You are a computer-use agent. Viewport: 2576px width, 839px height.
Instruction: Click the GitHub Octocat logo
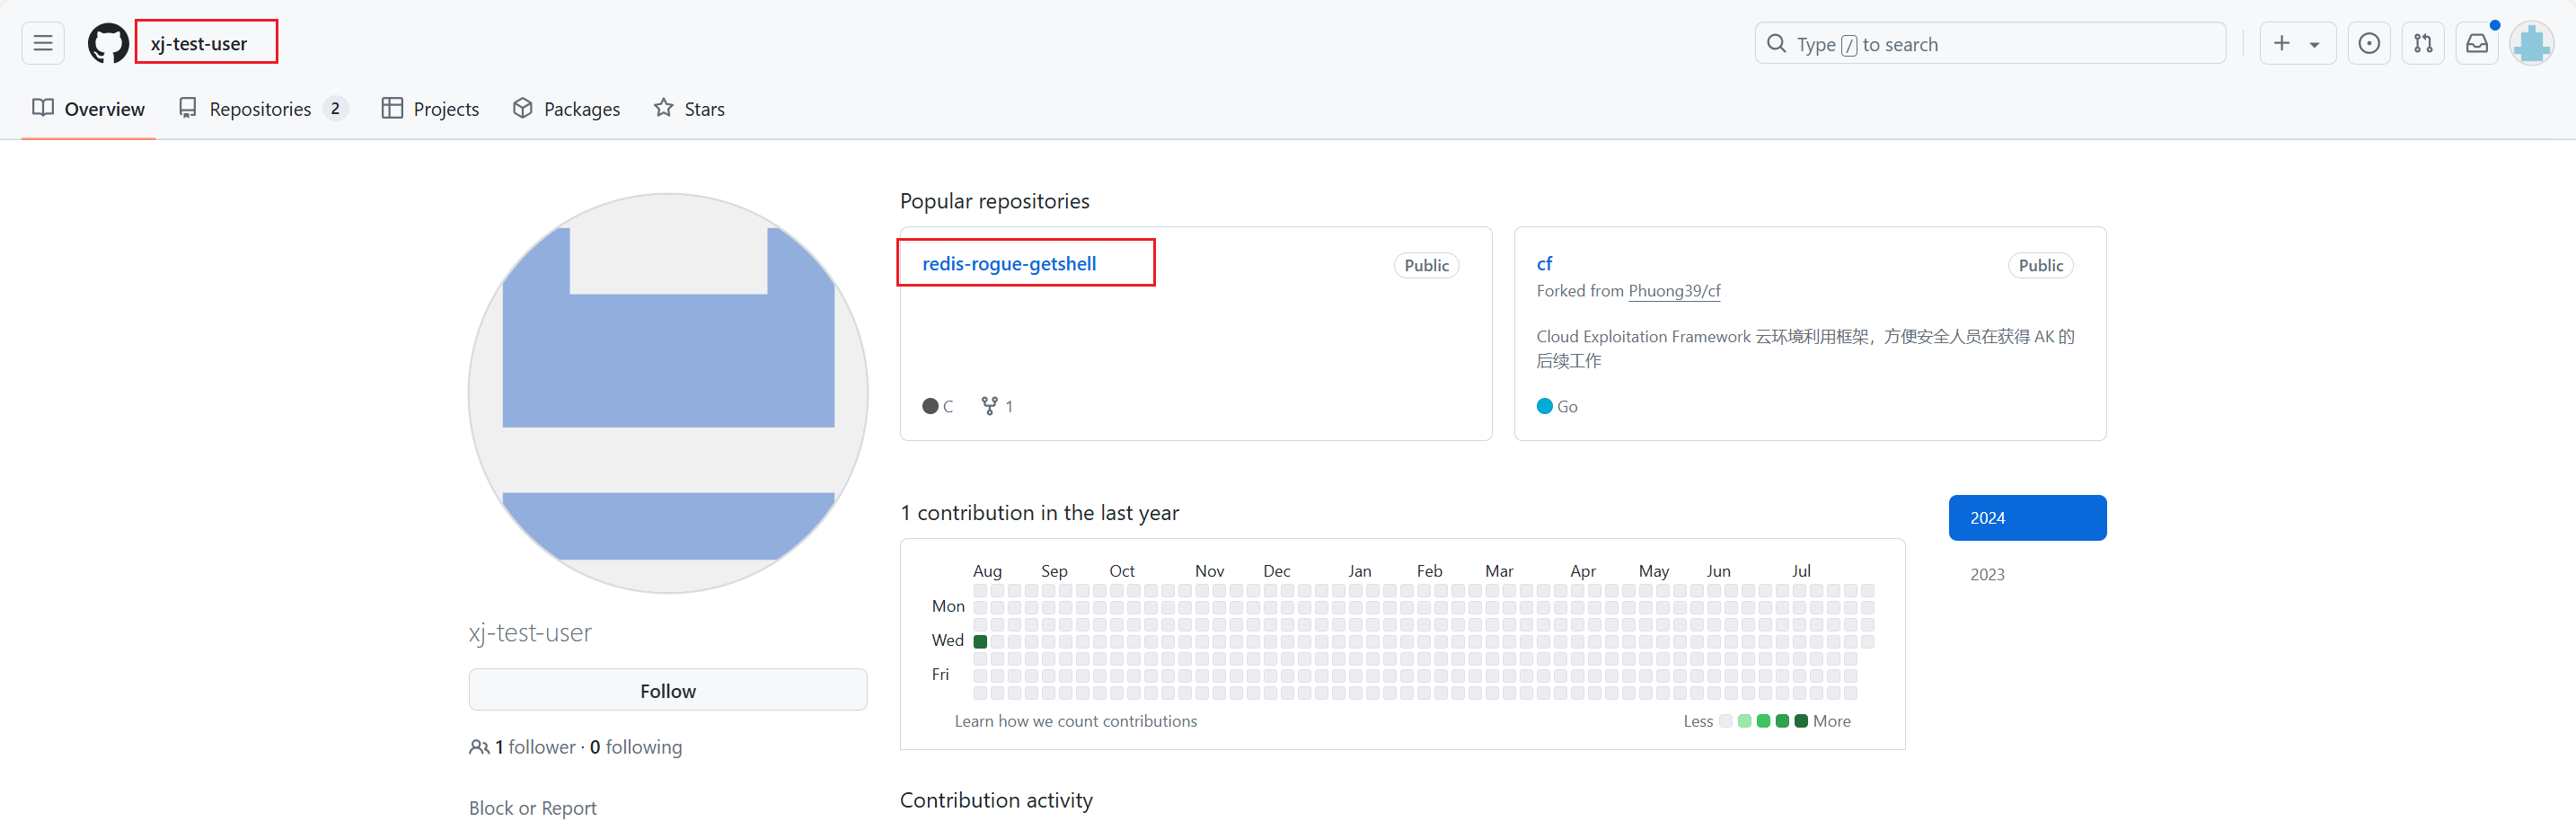pos(108,43)
